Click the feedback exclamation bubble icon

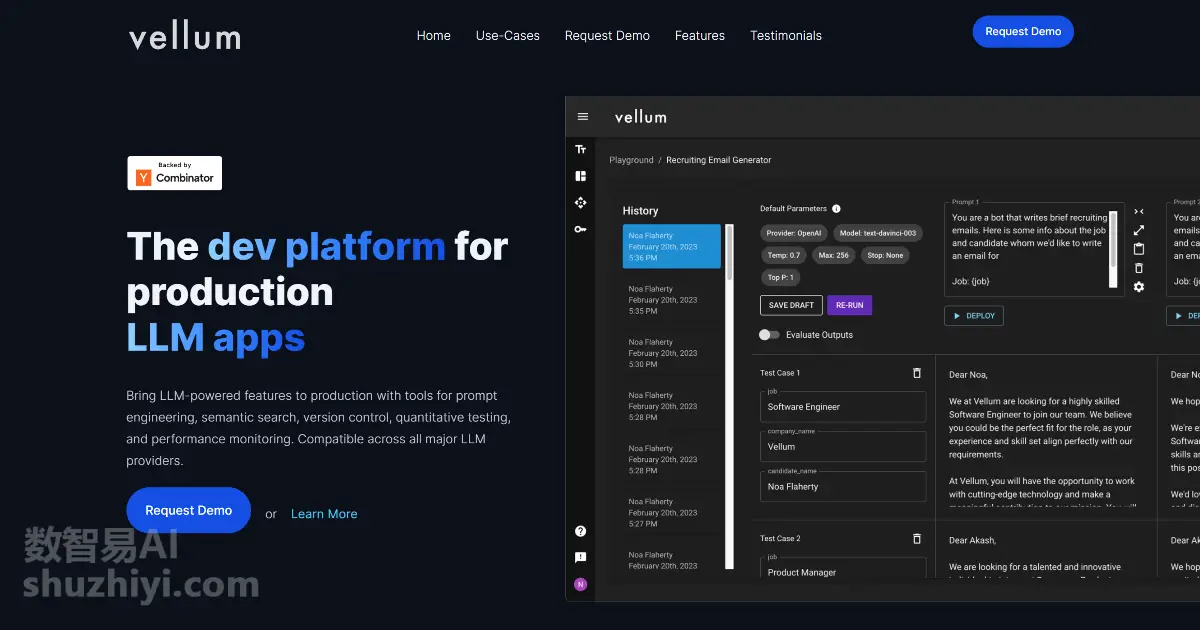pyautogui.click(x=581, y=558)
